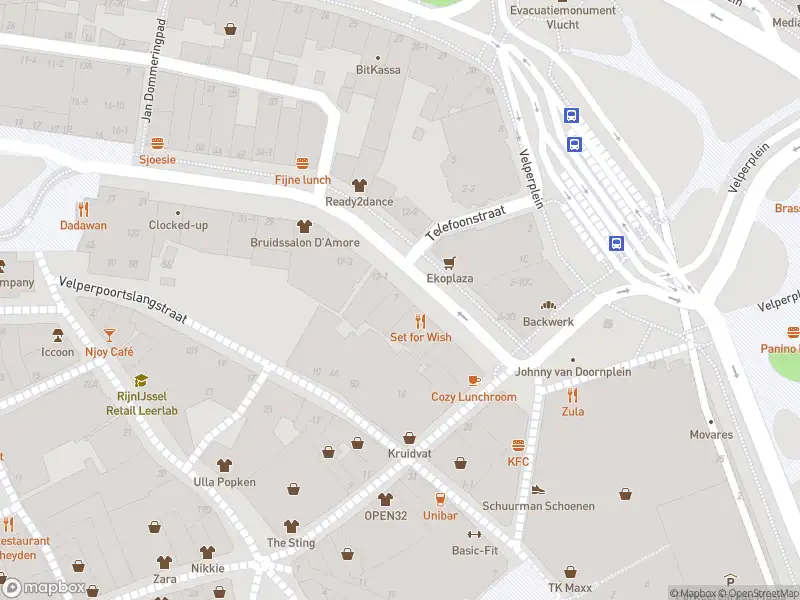
Task: Click the Ekoplaza shopping cart icon
Action: pyautogui.click(x=449, y=263)
